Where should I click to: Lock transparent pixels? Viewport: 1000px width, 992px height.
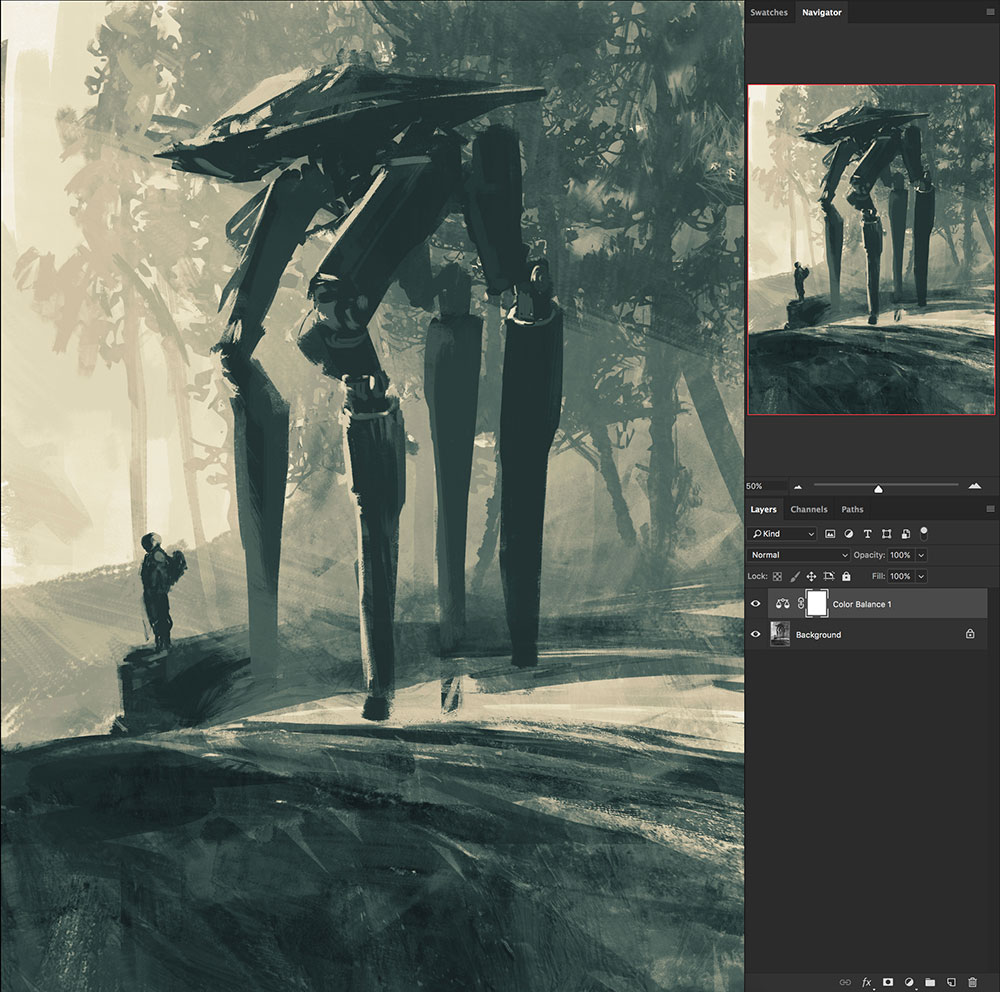[x=777, y=576]
